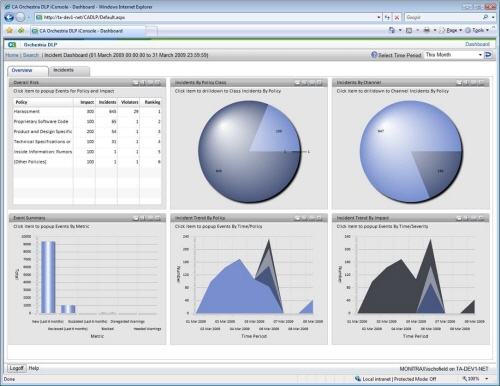Click rightmost header icon of Incident Trend By Impact
500x386 pixels.
coord(481,218)
